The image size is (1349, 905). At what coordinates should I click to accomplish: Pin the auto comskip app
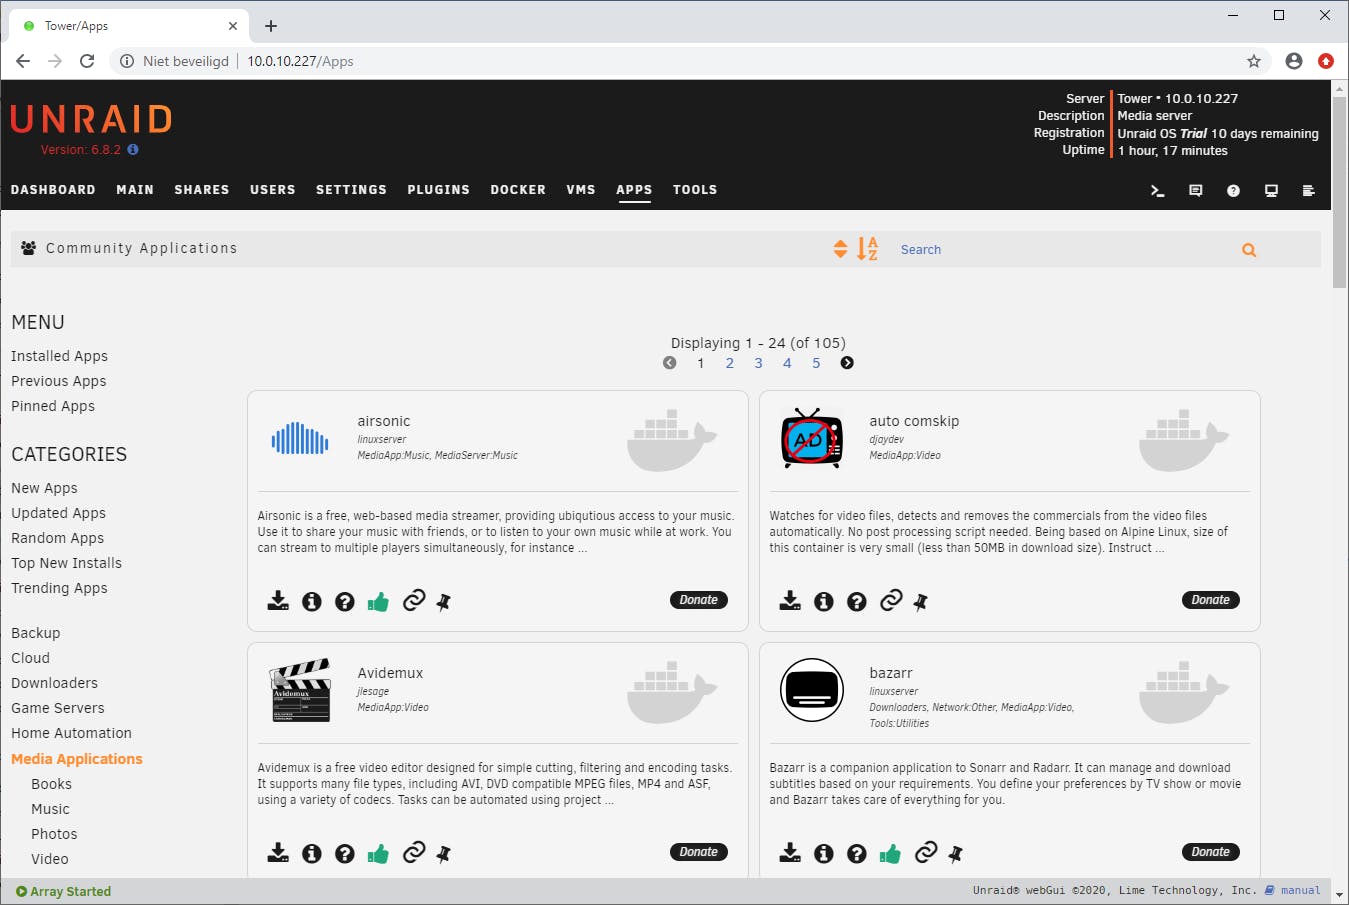click(921, 601)
